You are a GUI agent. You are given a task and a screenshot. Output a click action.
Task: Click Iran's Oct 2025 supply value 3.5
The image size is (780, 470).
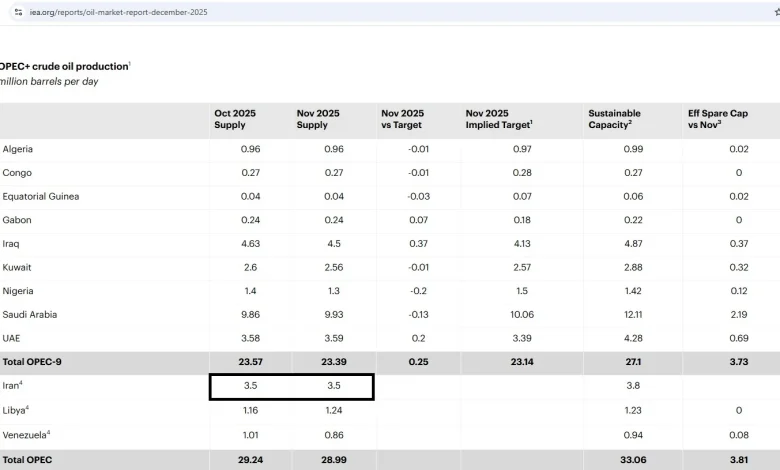pos(253,386)
